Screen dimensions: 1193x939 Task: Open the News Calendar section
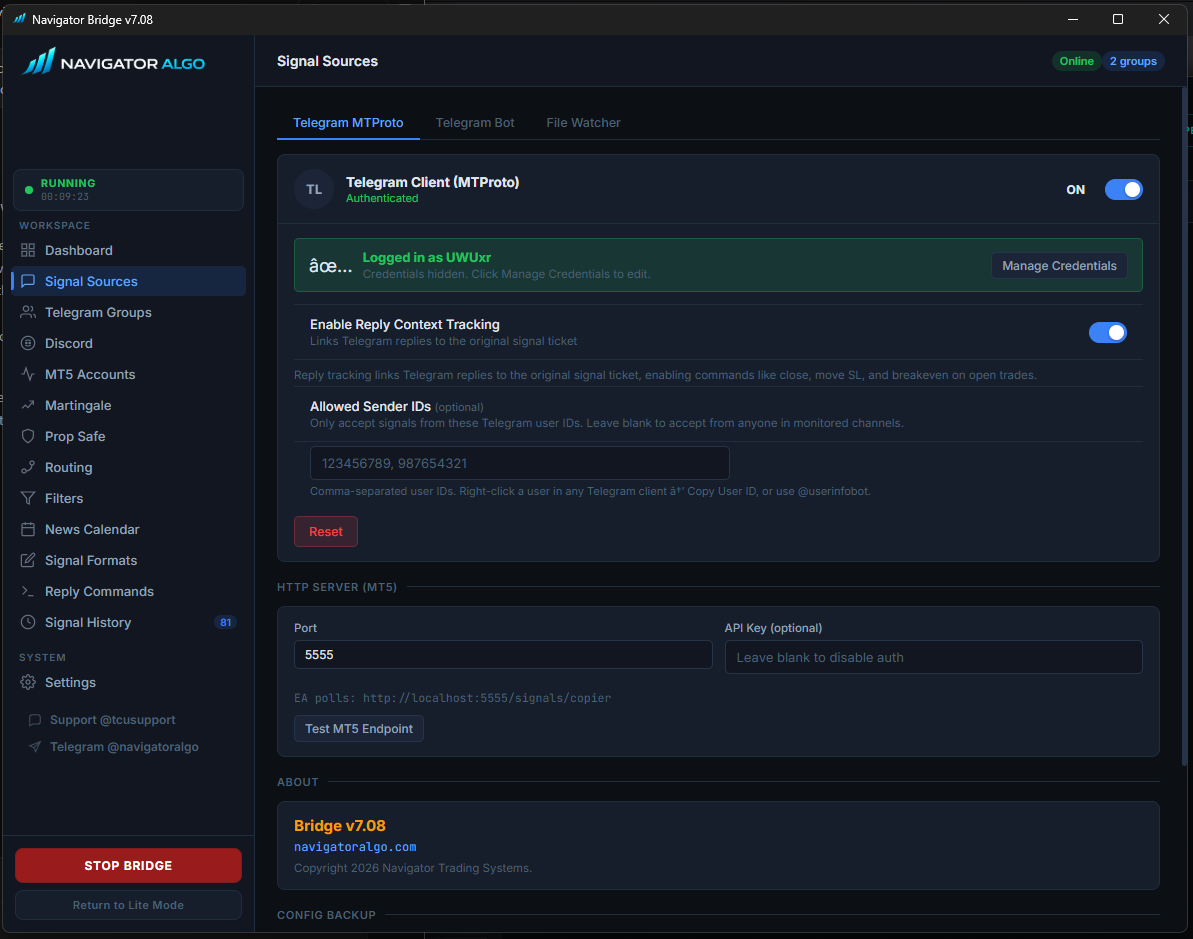[x=129, y=530]
